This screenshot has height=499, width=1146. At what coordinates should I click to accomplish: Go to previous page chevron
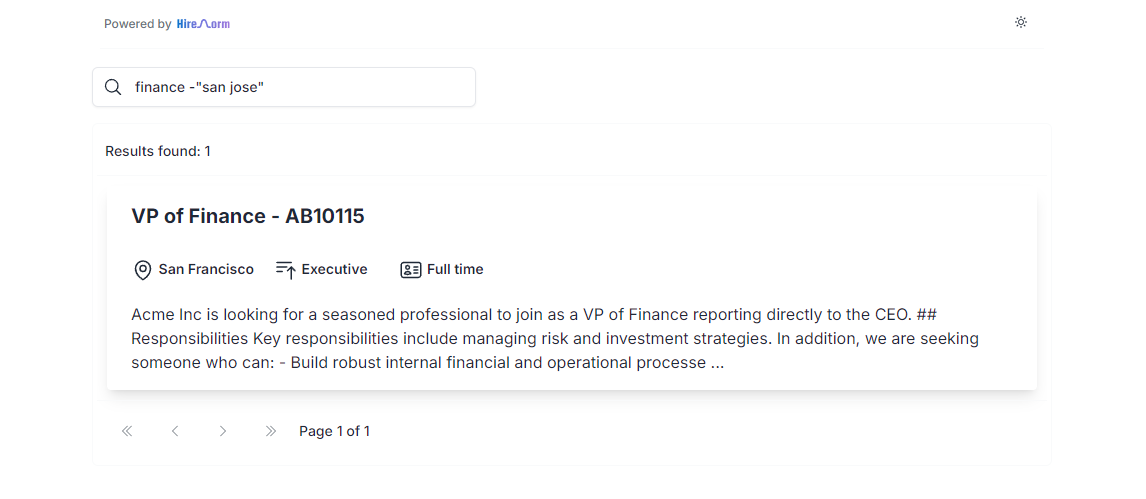[x=175, y=431]
